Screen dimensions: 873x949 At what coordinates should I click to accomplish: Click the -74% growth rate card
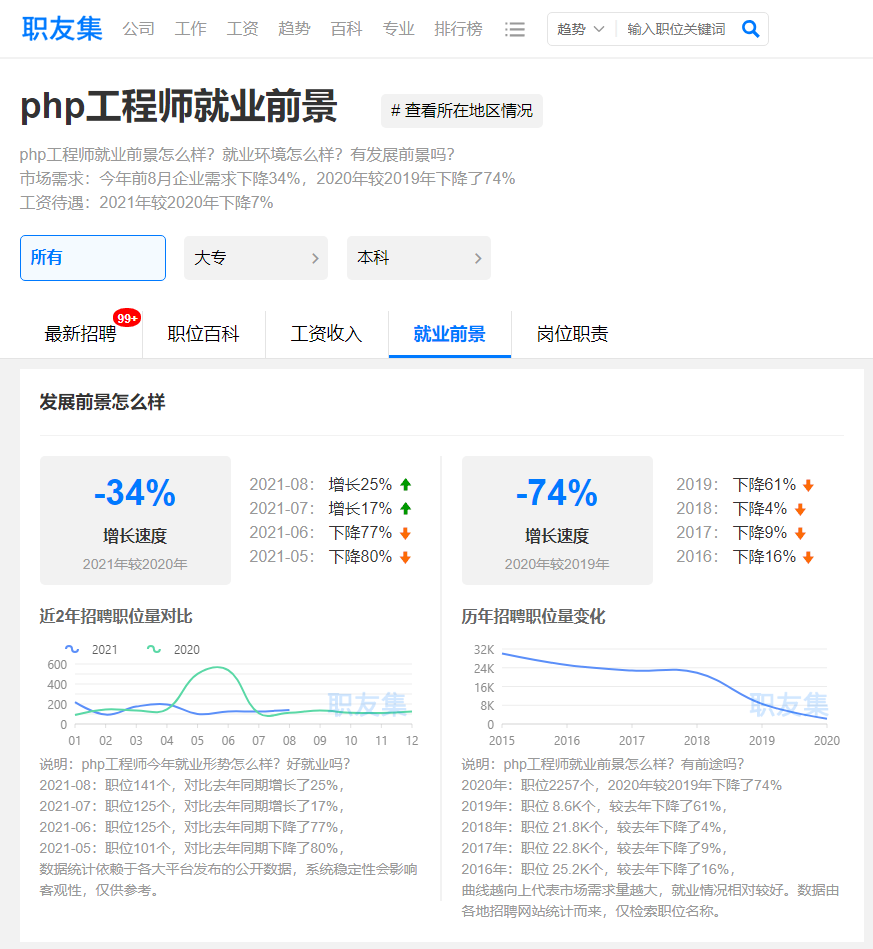557,520
